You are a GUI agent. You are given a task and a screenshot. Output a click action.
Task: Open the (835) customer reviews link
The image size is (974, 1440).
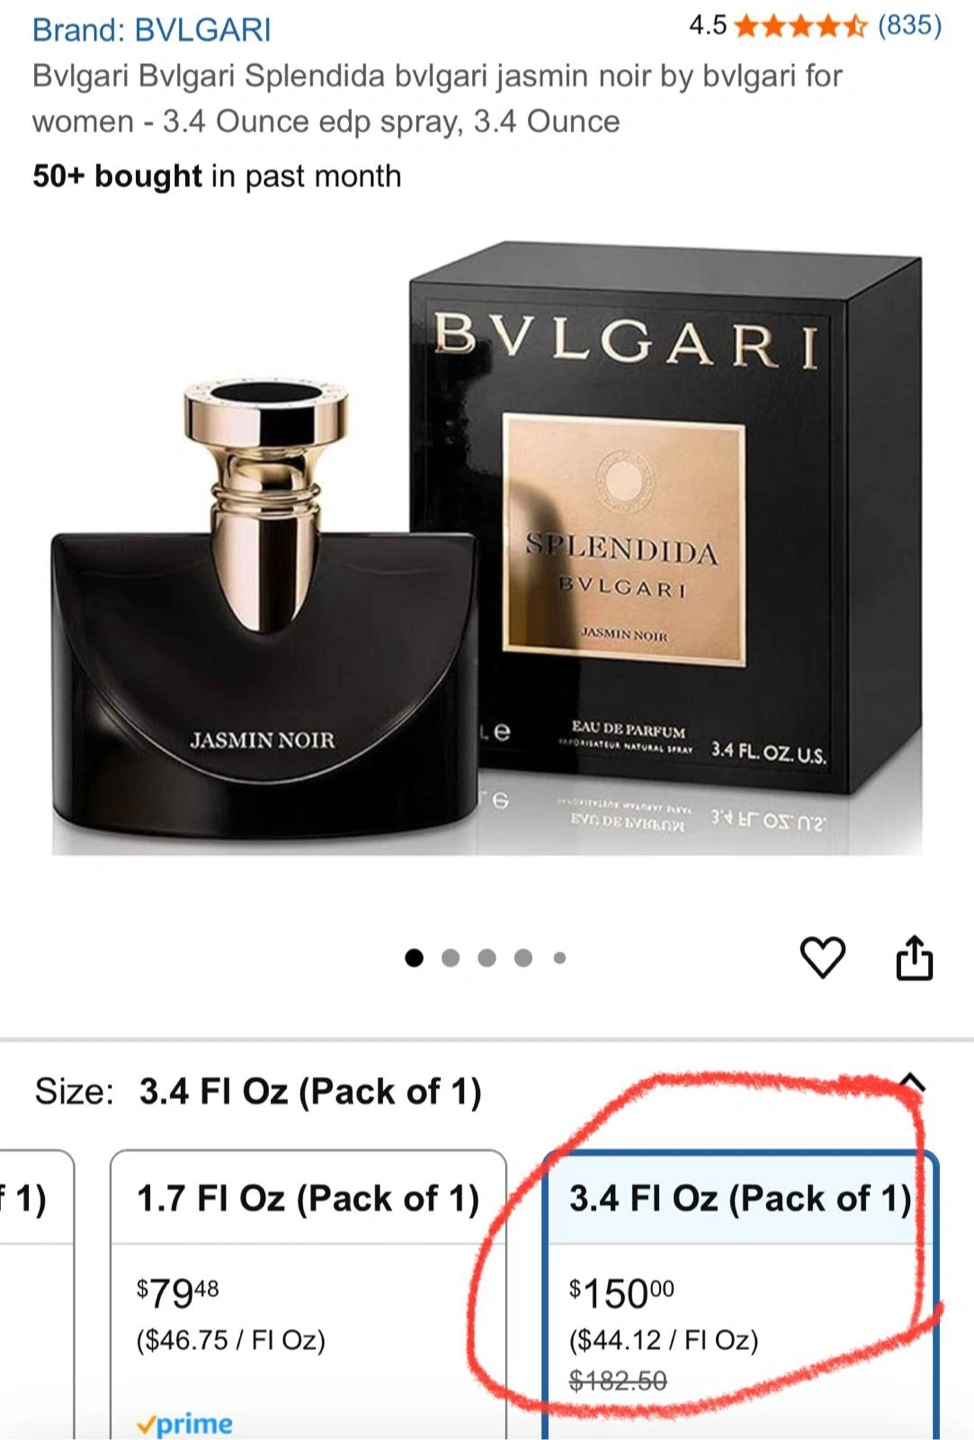(910, 25)
